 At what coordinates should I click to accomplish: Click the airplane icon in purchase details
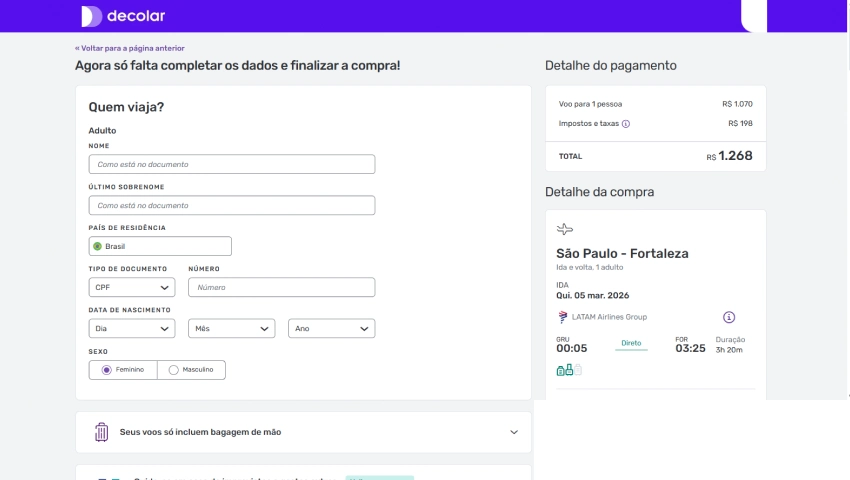click(x=565, y=229)
